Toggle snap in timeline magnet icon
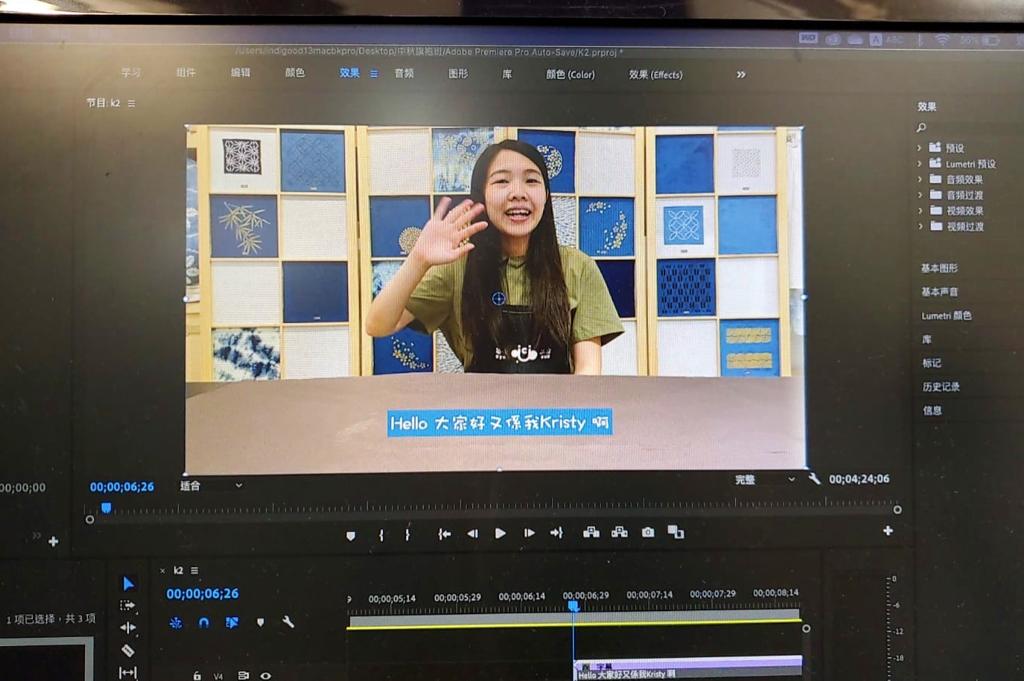 [x=204, y=622]
